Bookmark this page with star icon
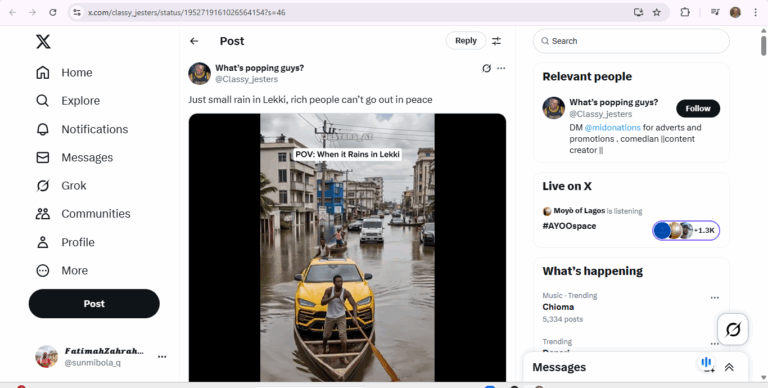 tap(657, 12)
